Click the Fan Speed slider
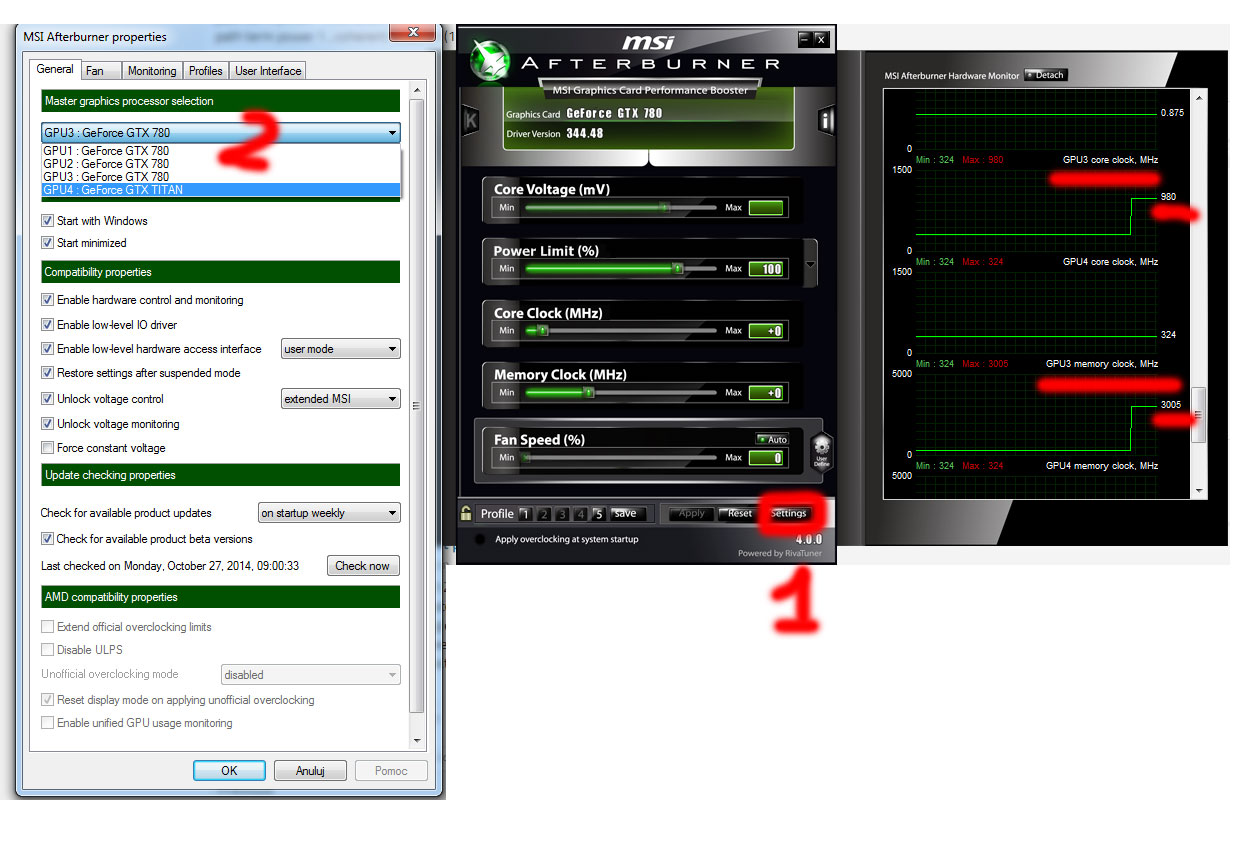The height and width of the screenshot is (850, 1247). pos(621,457)
